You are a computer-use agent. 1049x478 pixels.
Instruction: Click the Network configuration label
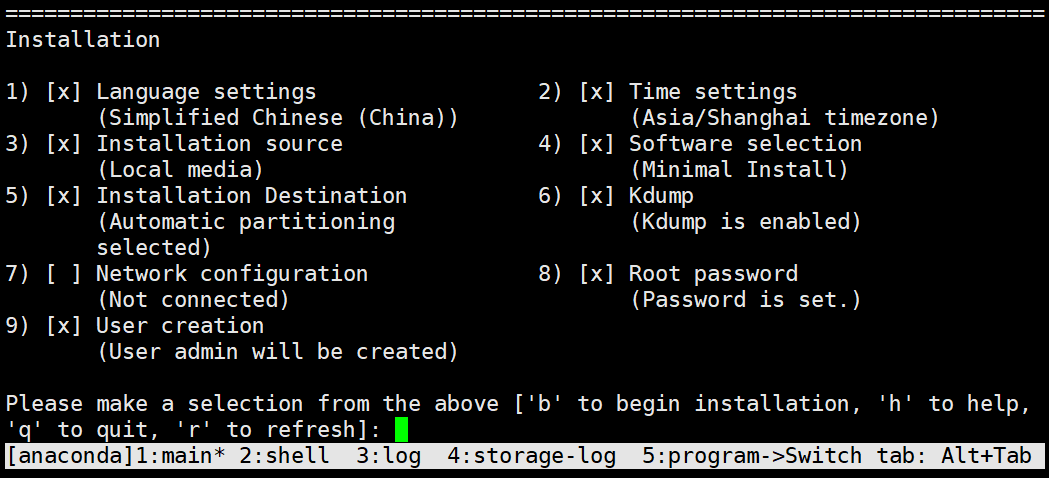232,274
